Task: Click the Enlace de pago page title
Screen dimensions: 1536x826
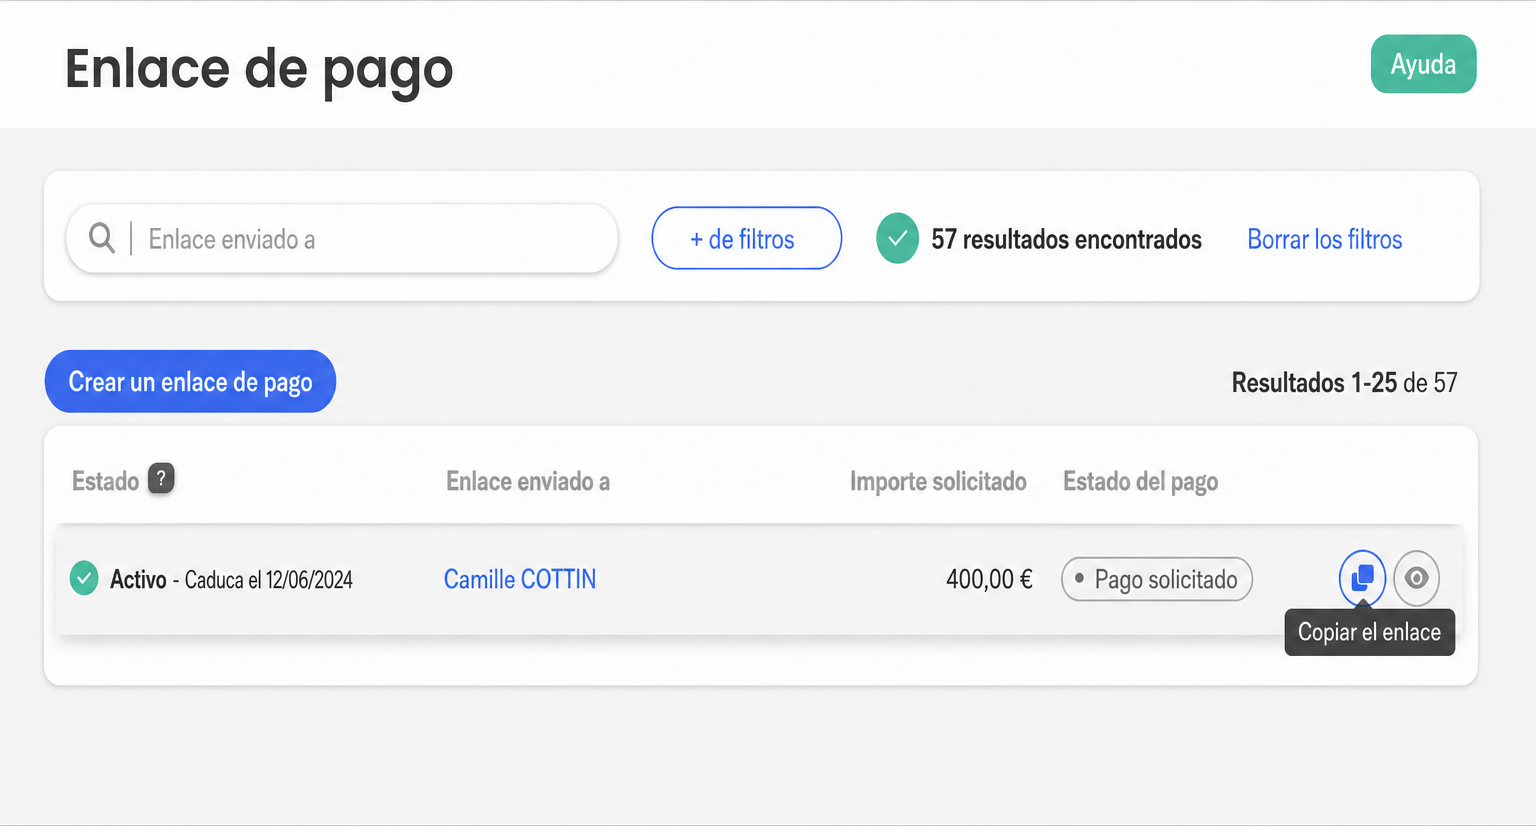Action: click(x=259, y=69)
